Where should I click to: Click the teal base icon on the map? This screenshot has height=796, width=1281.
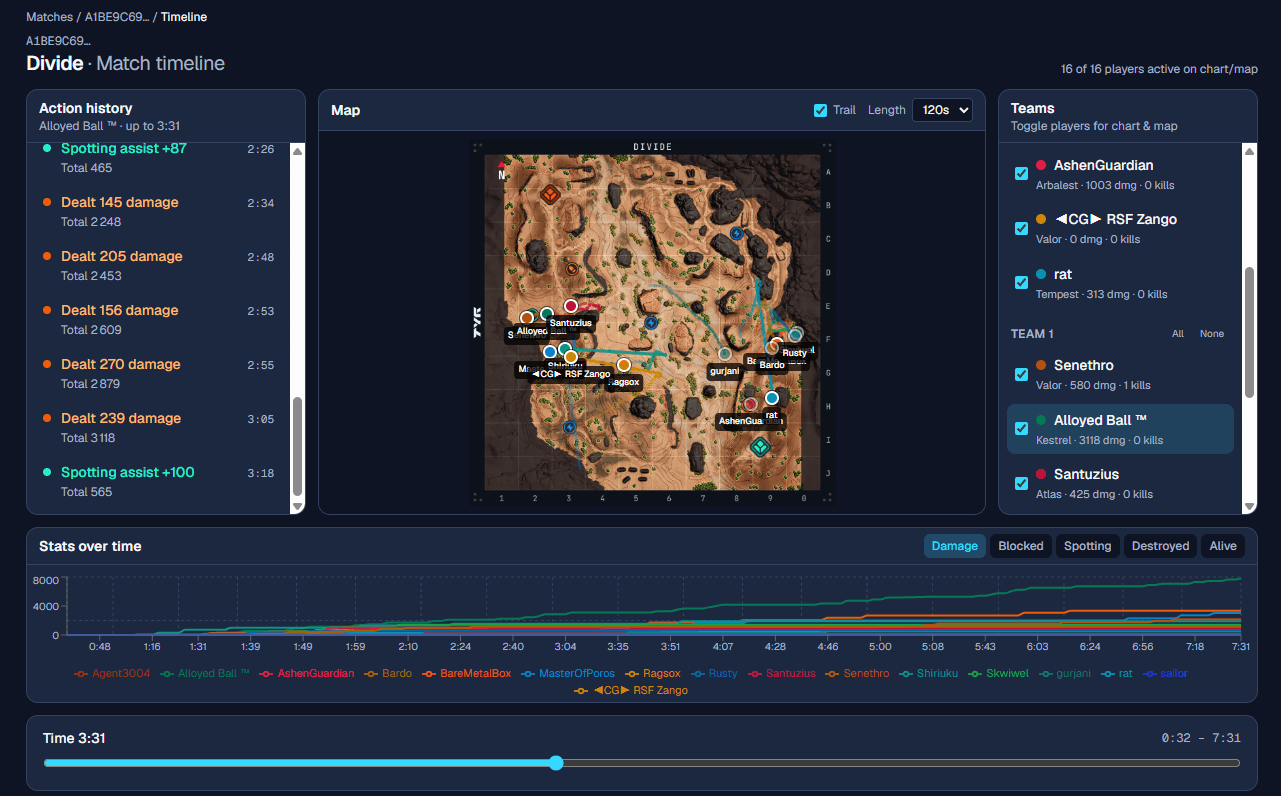click(x=760, y=446)
